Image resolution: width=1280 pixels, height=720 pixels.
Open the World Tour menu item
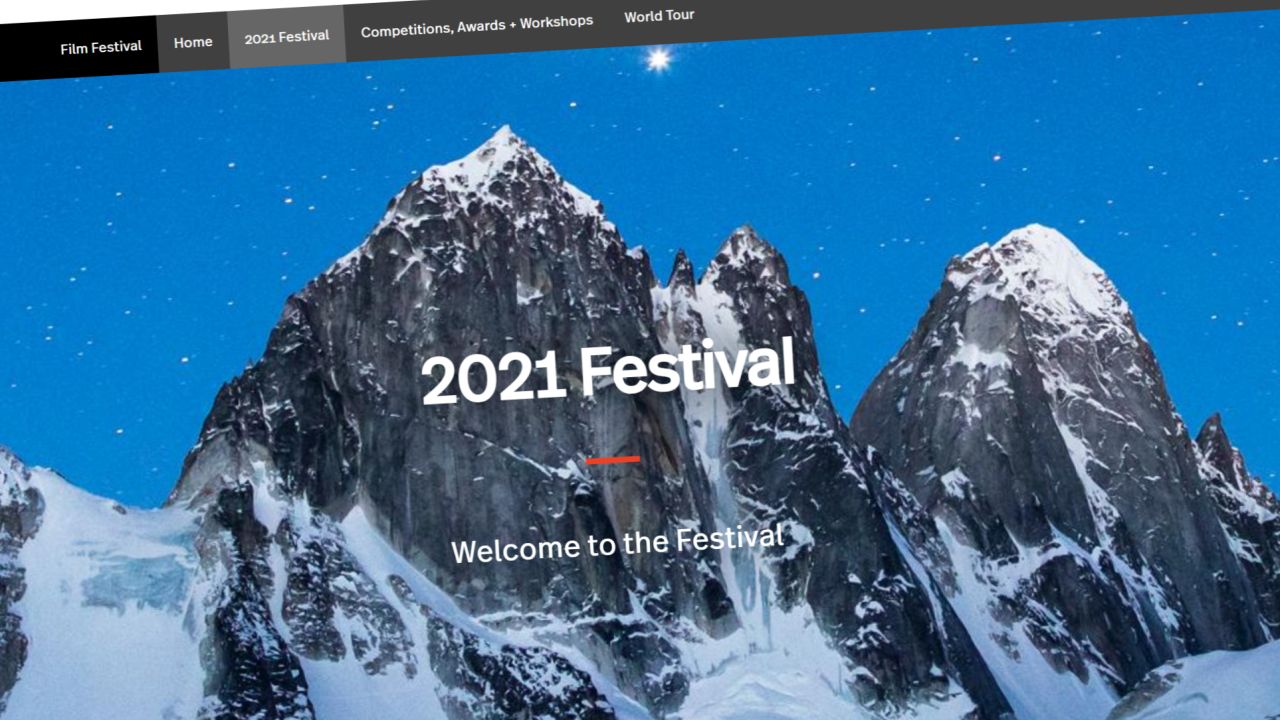(659, 16)
